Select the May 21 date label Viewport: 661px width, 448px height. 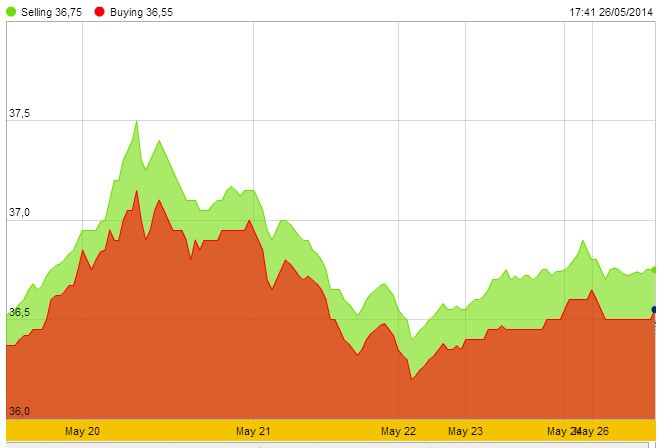[x=253, y=431]
